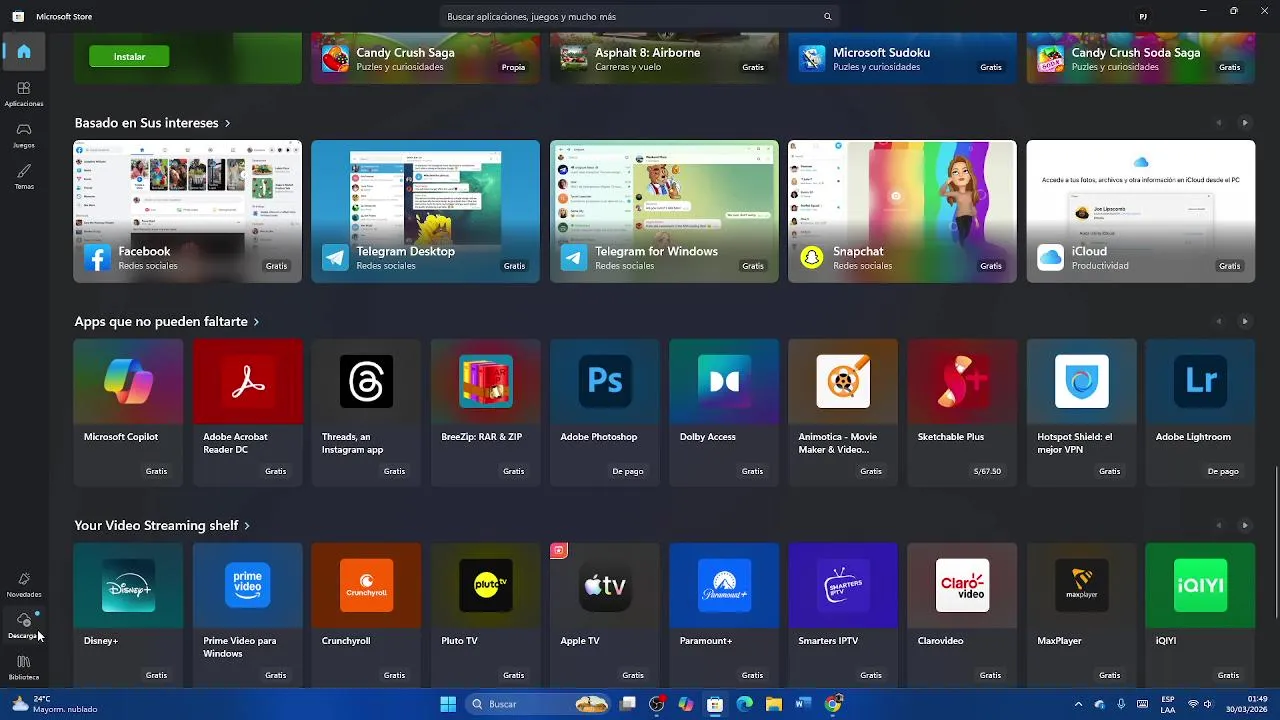Expand Apps que no pueden faltarte section
This screenshot has width=1280, height=720.
click(x=167, y=322)
